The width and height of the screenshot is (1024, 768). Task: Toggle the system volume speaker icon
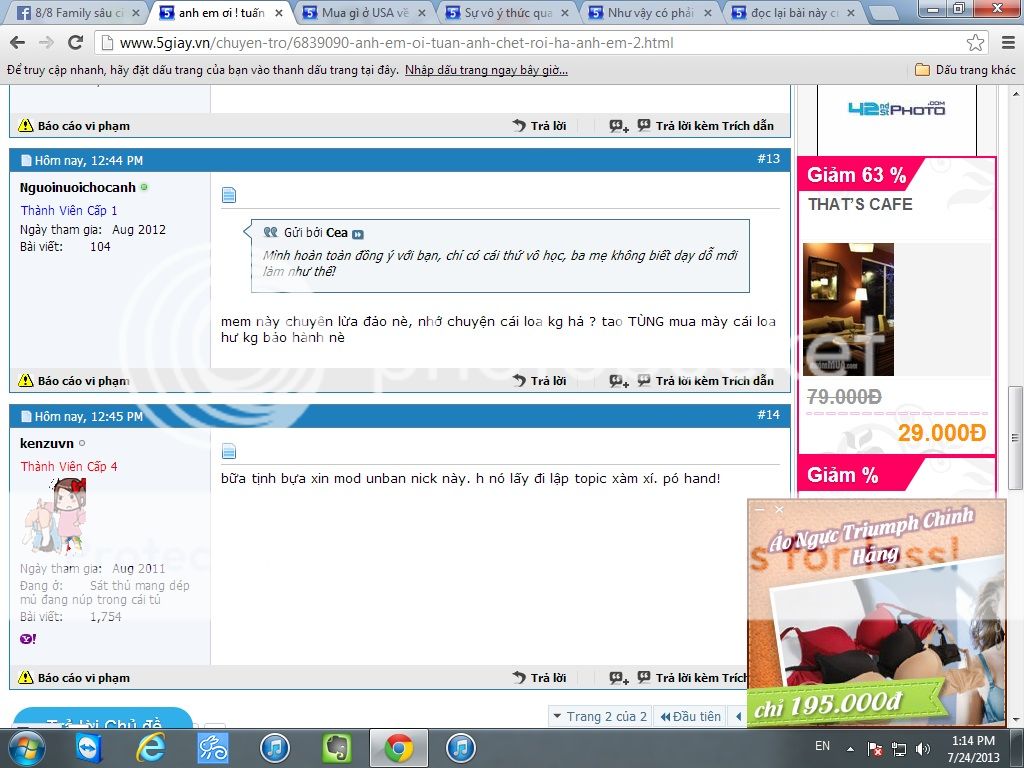tap(921, 748)
